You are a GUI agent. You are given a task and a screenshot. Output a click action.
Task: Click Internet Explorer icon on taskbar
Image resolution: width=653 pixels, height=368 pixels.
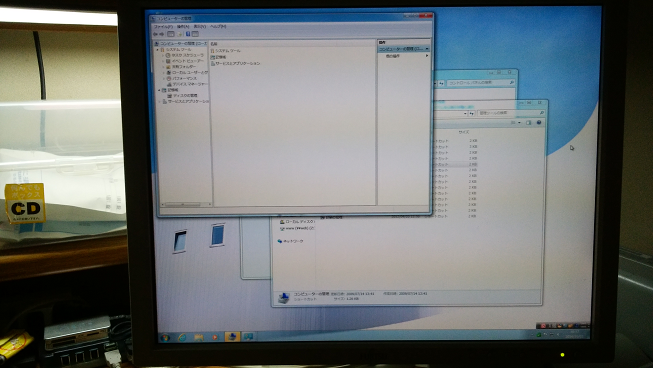pyautogui.click(x=182, y=337)
